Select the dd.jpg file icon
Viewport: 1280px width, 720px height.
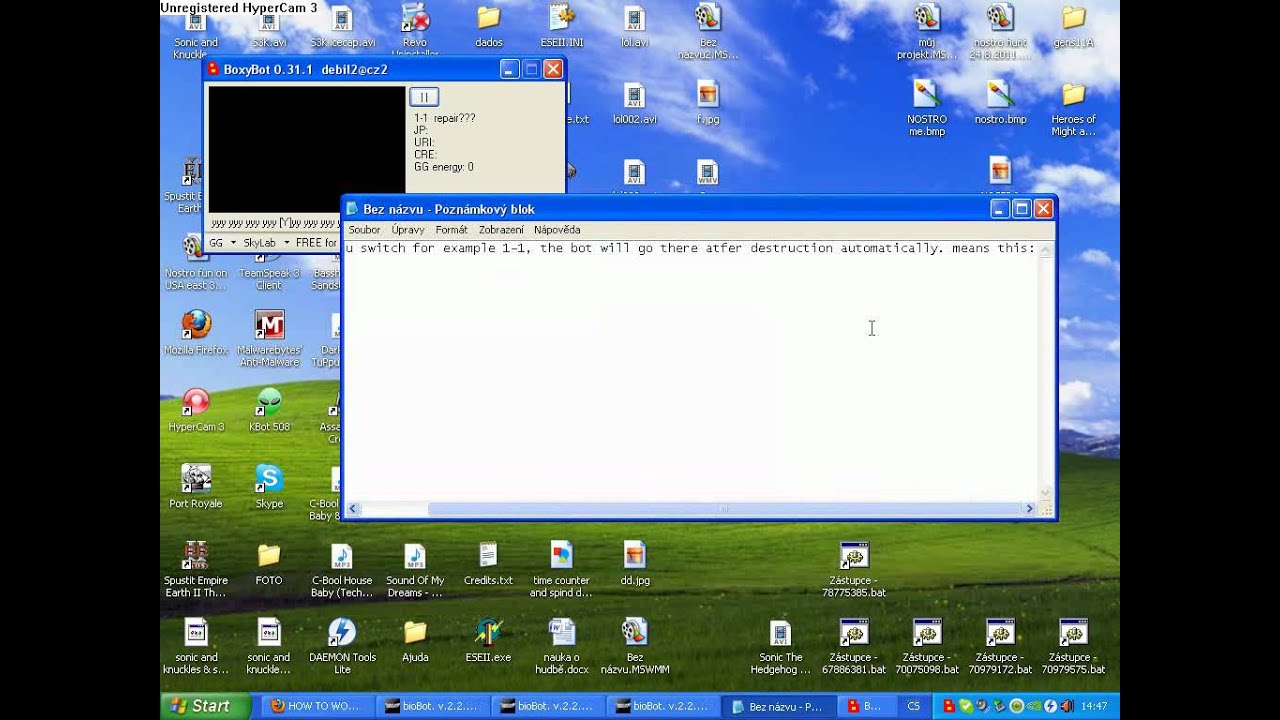634,564
